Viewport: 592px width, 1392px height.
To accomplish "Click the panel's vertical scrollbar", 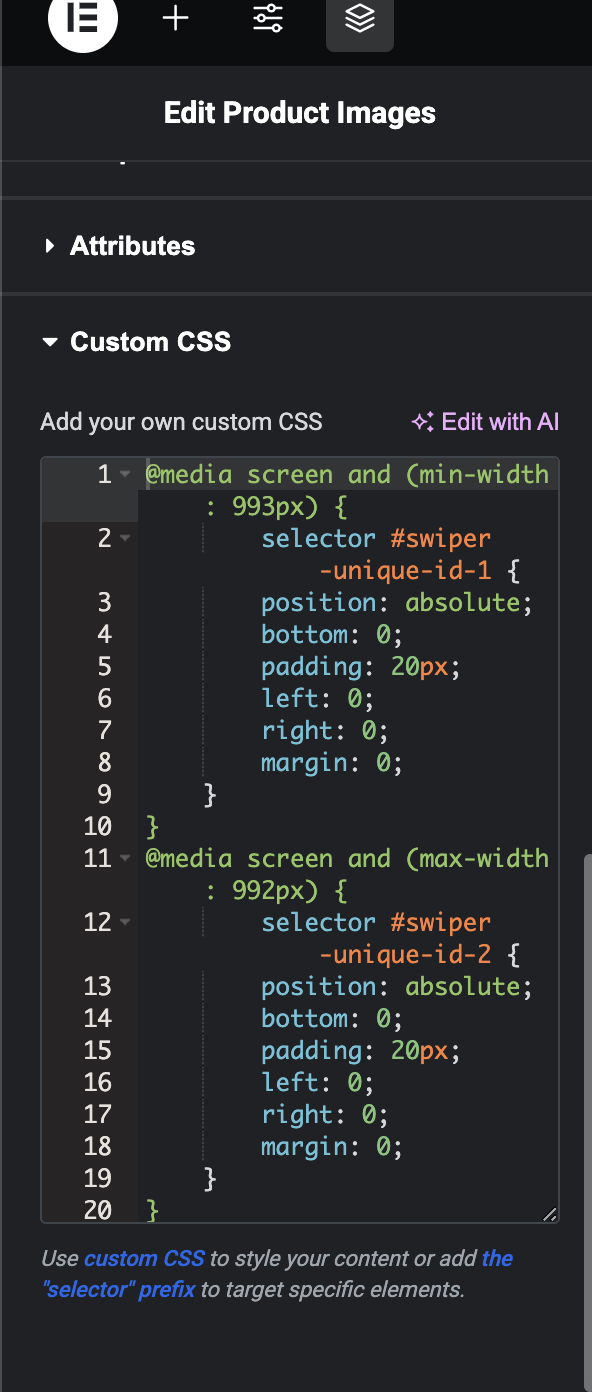I will pyautogui.click(x=587, y=1120).
